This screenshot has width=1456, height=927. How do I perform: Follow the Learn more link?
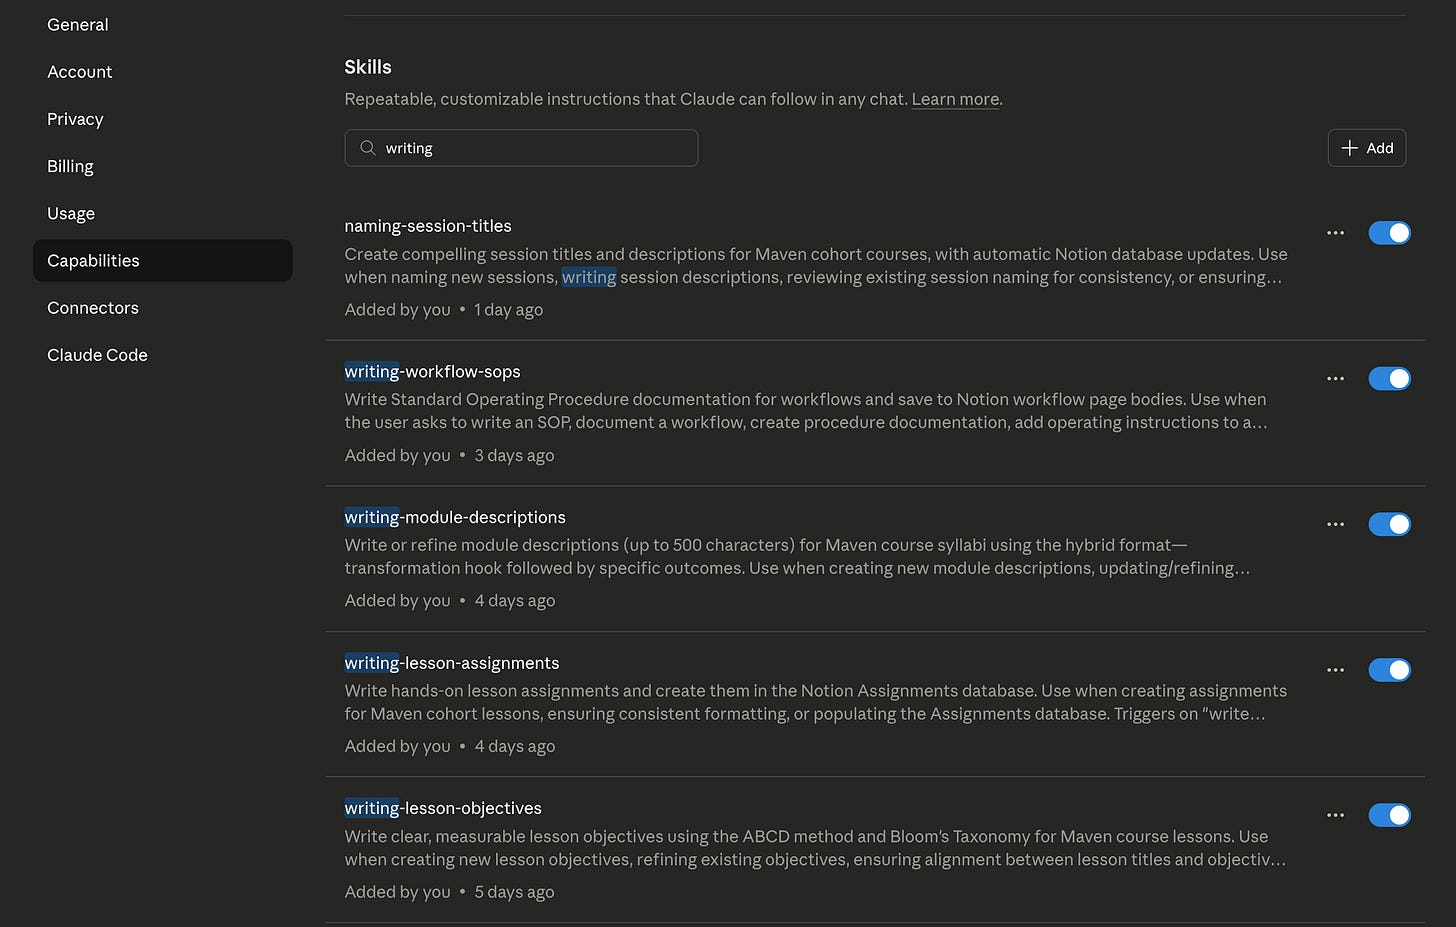[955, 99]
